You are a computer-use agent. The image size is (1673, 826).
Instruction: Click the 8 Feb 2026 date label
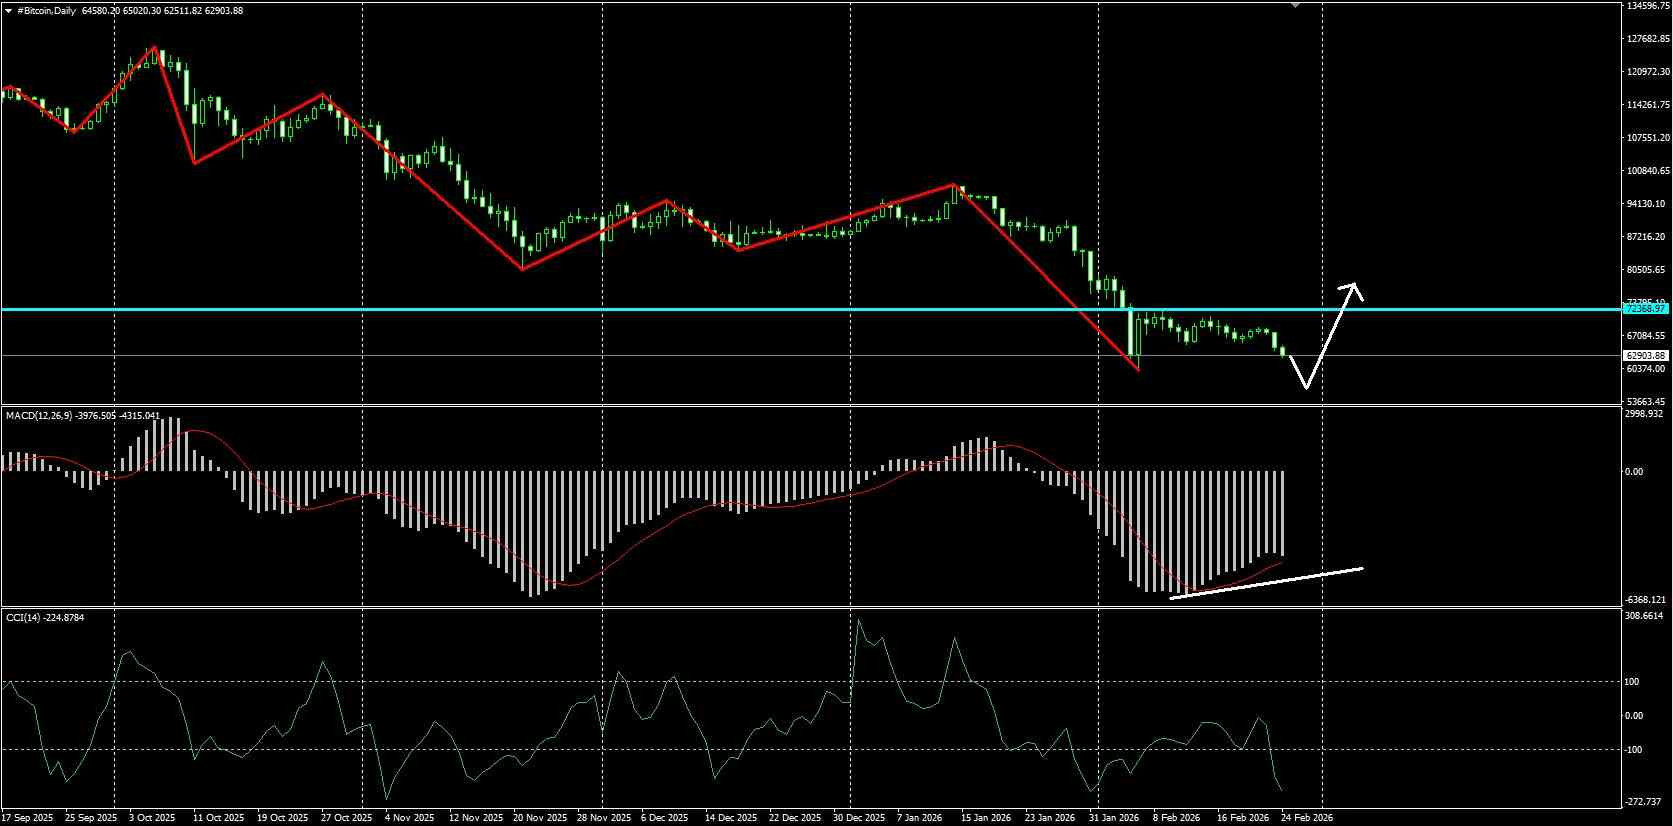[1177, 818]
